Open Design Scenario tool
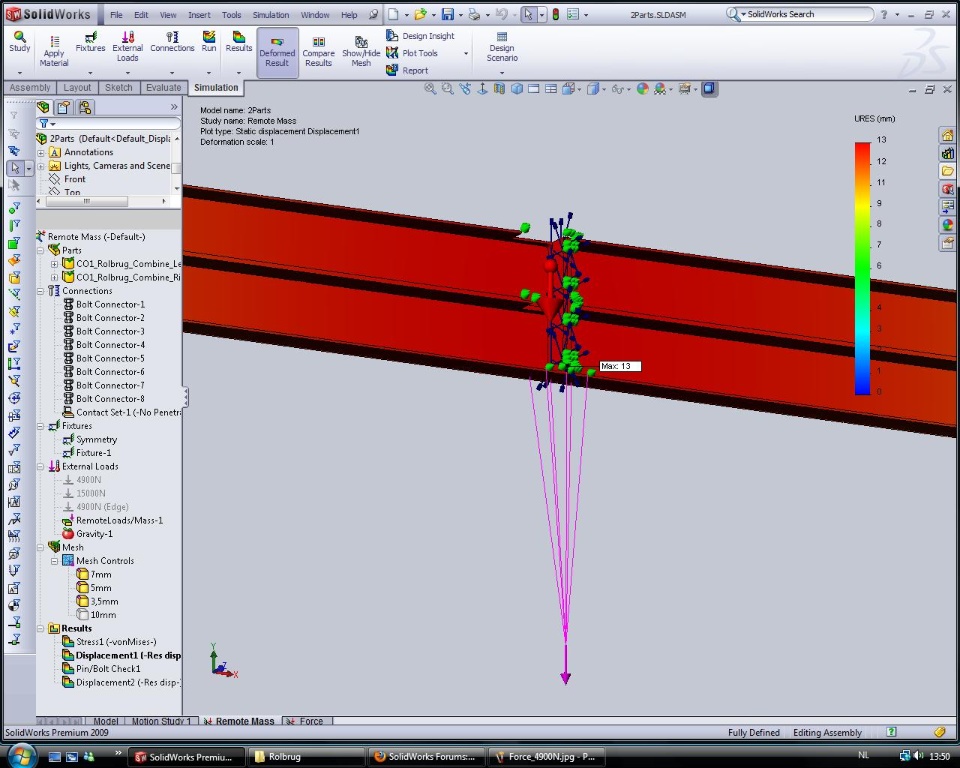This screenshot has height=768, width=960. 502,46
